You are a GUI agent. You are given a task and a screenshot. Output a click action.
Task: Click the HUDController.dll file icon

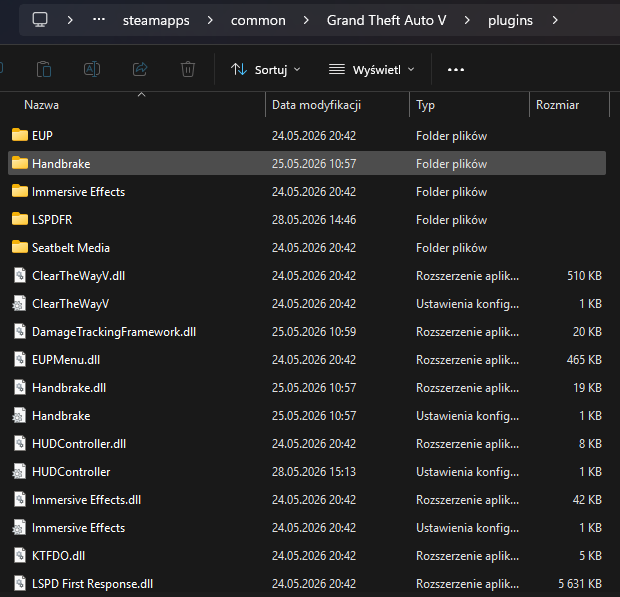20,443
